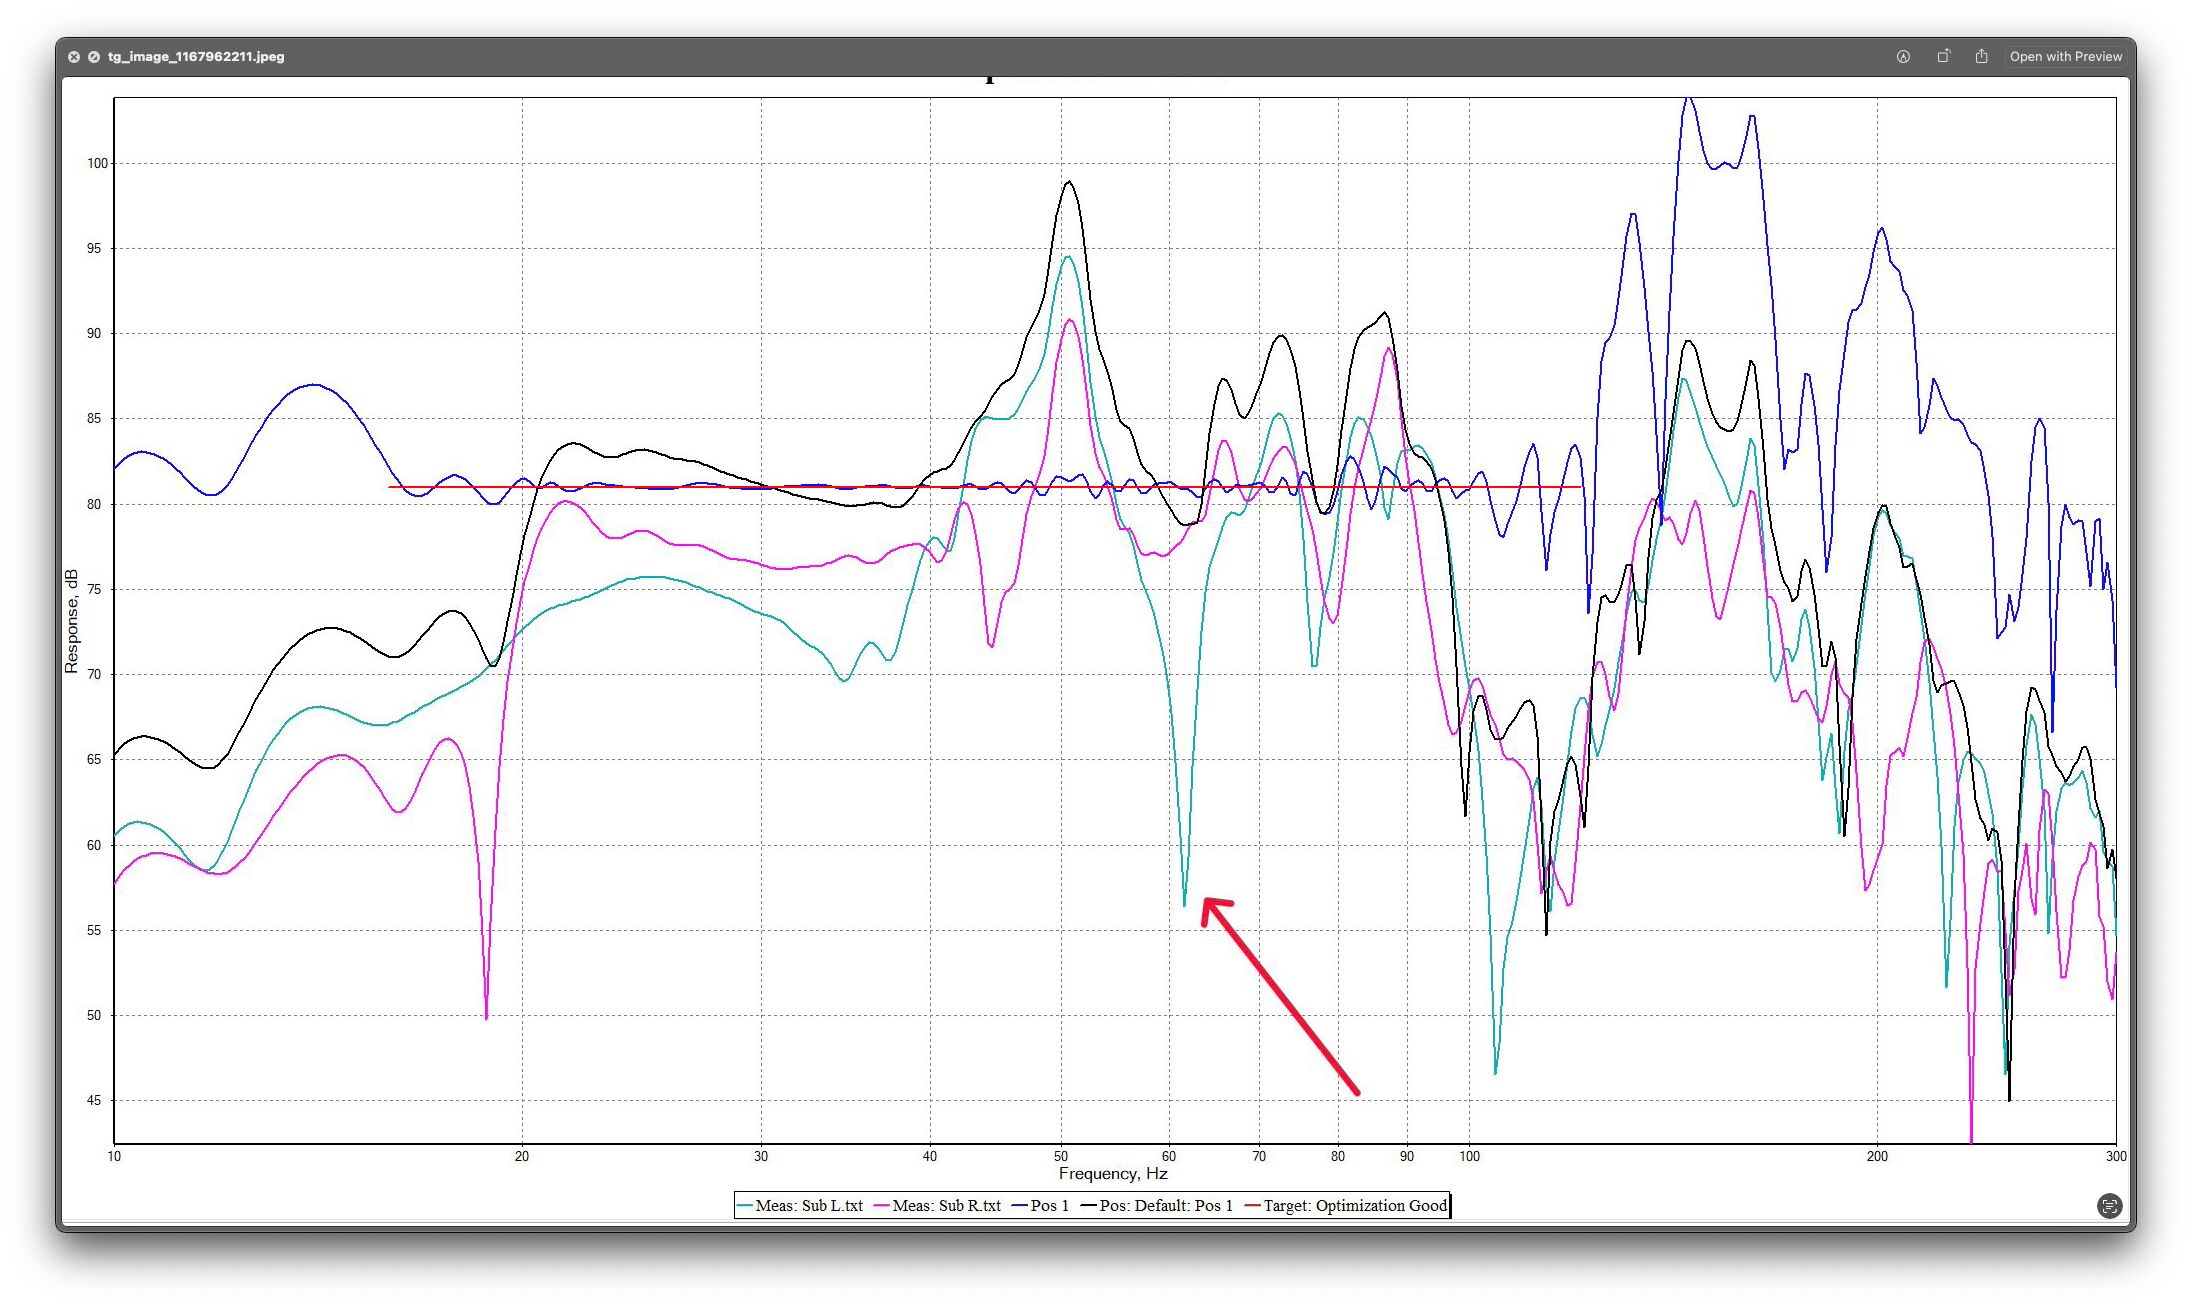The image size is (2192, 1306).
Task: Click the 200 tick on the frequency axis
Action: (1877, 1157)
